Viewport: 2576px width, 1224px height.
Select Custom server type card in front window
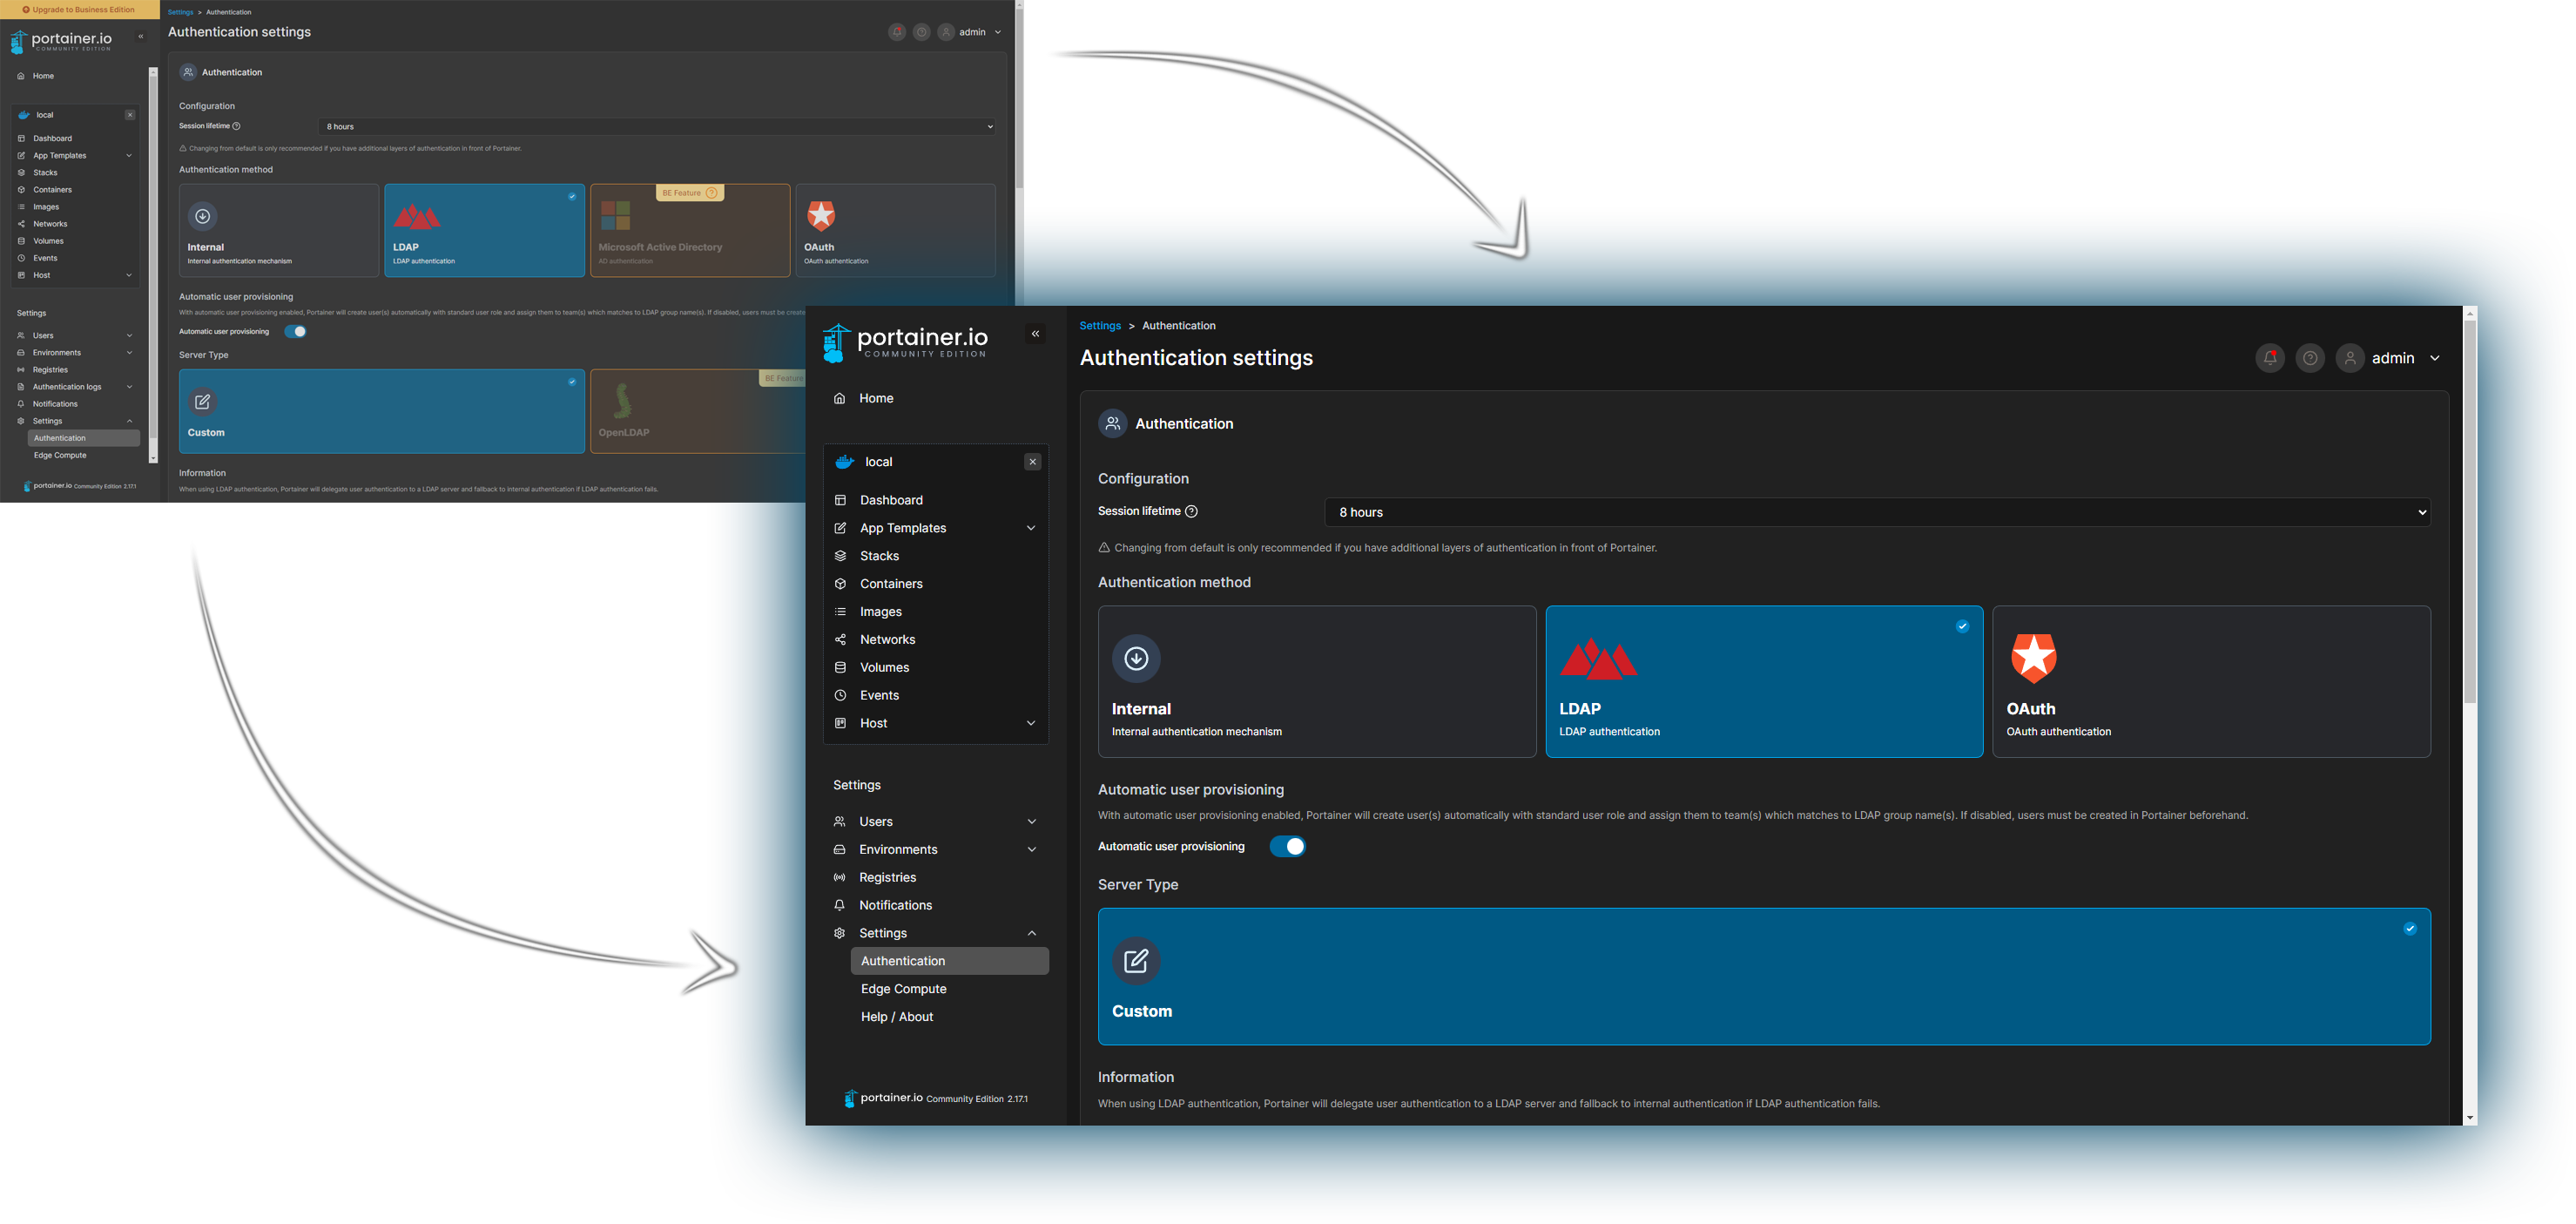pos(1764,976)
